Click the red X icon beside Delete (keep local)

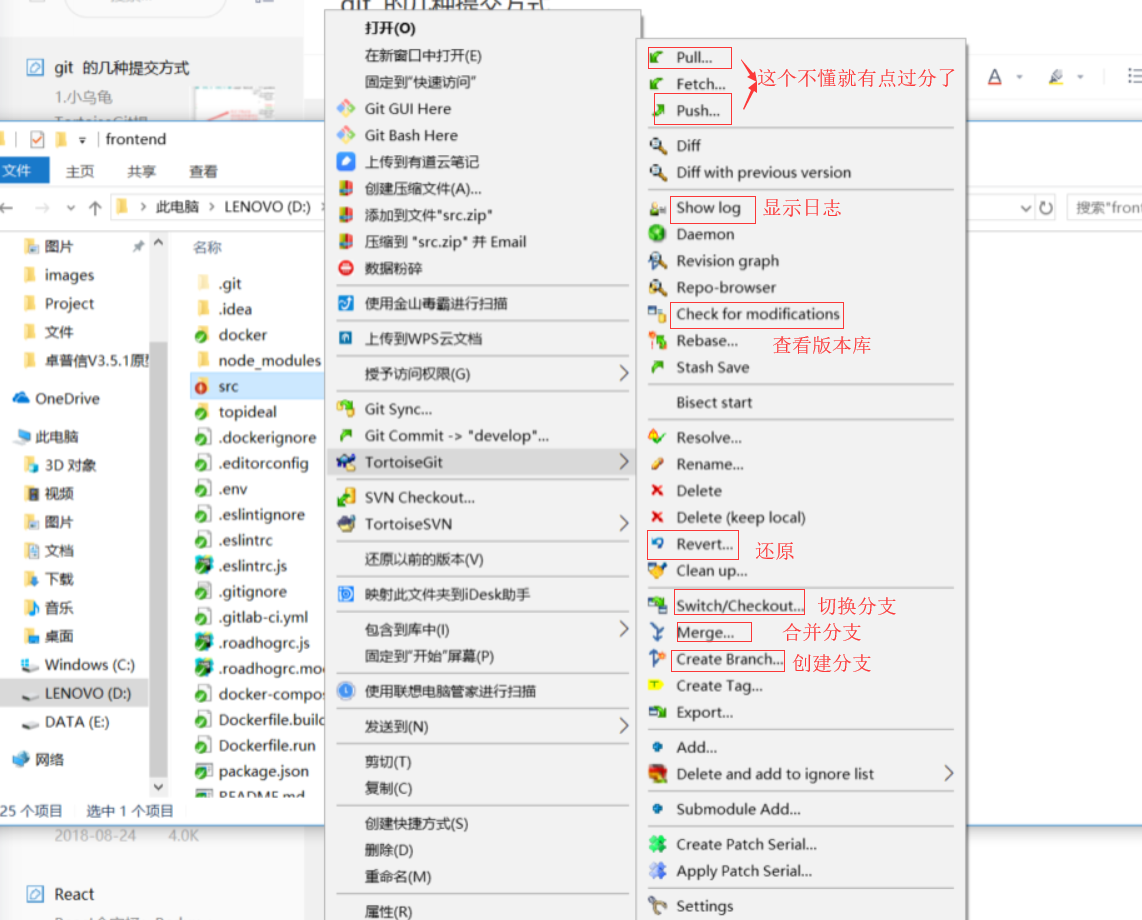[x=657, y=517]
